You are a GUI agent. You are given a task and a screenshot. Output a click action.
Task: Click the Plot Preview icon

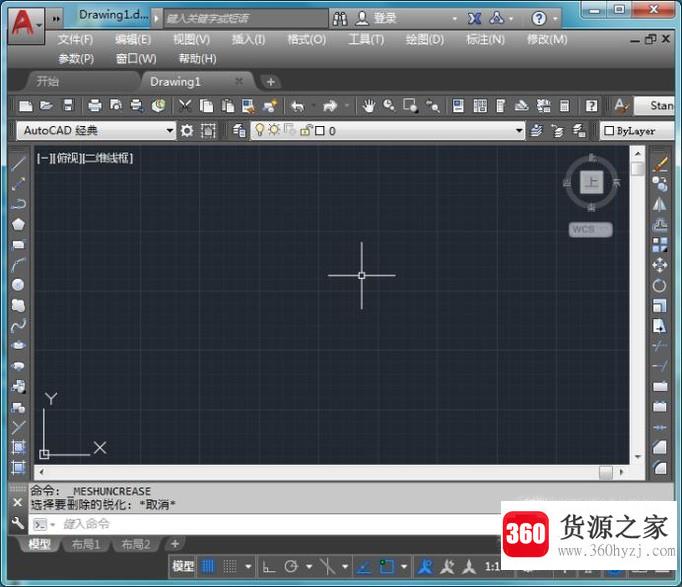116,106
